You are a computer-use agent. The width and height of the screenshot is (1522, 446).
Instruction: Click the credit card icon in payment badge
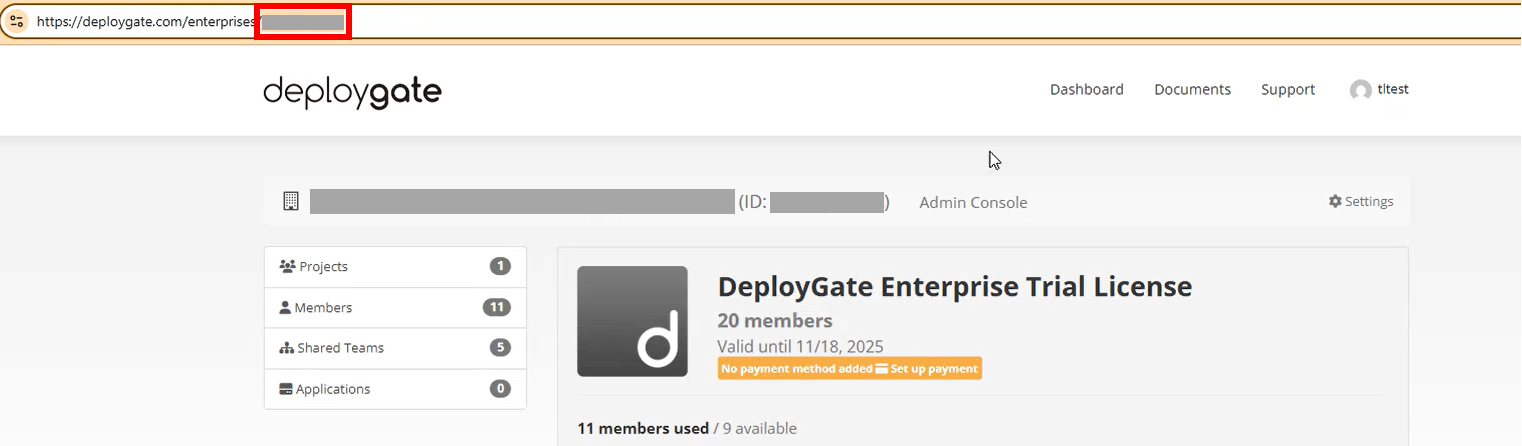tap(882, 369)
